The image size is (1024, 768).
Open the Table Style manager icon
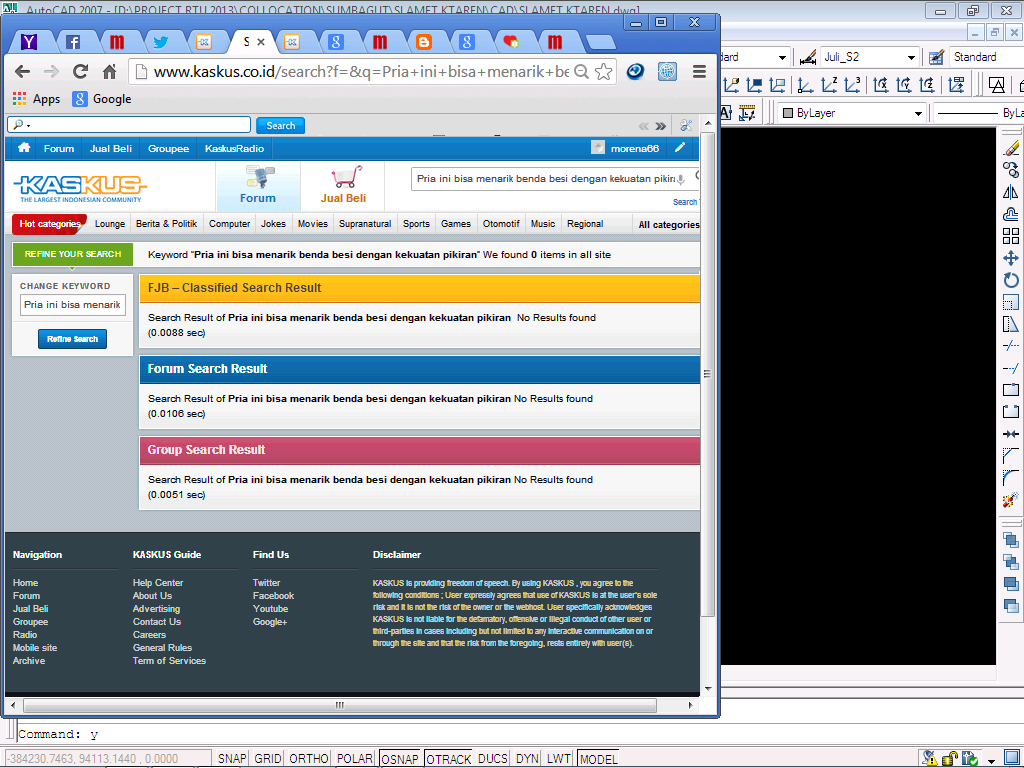(936, 57)
